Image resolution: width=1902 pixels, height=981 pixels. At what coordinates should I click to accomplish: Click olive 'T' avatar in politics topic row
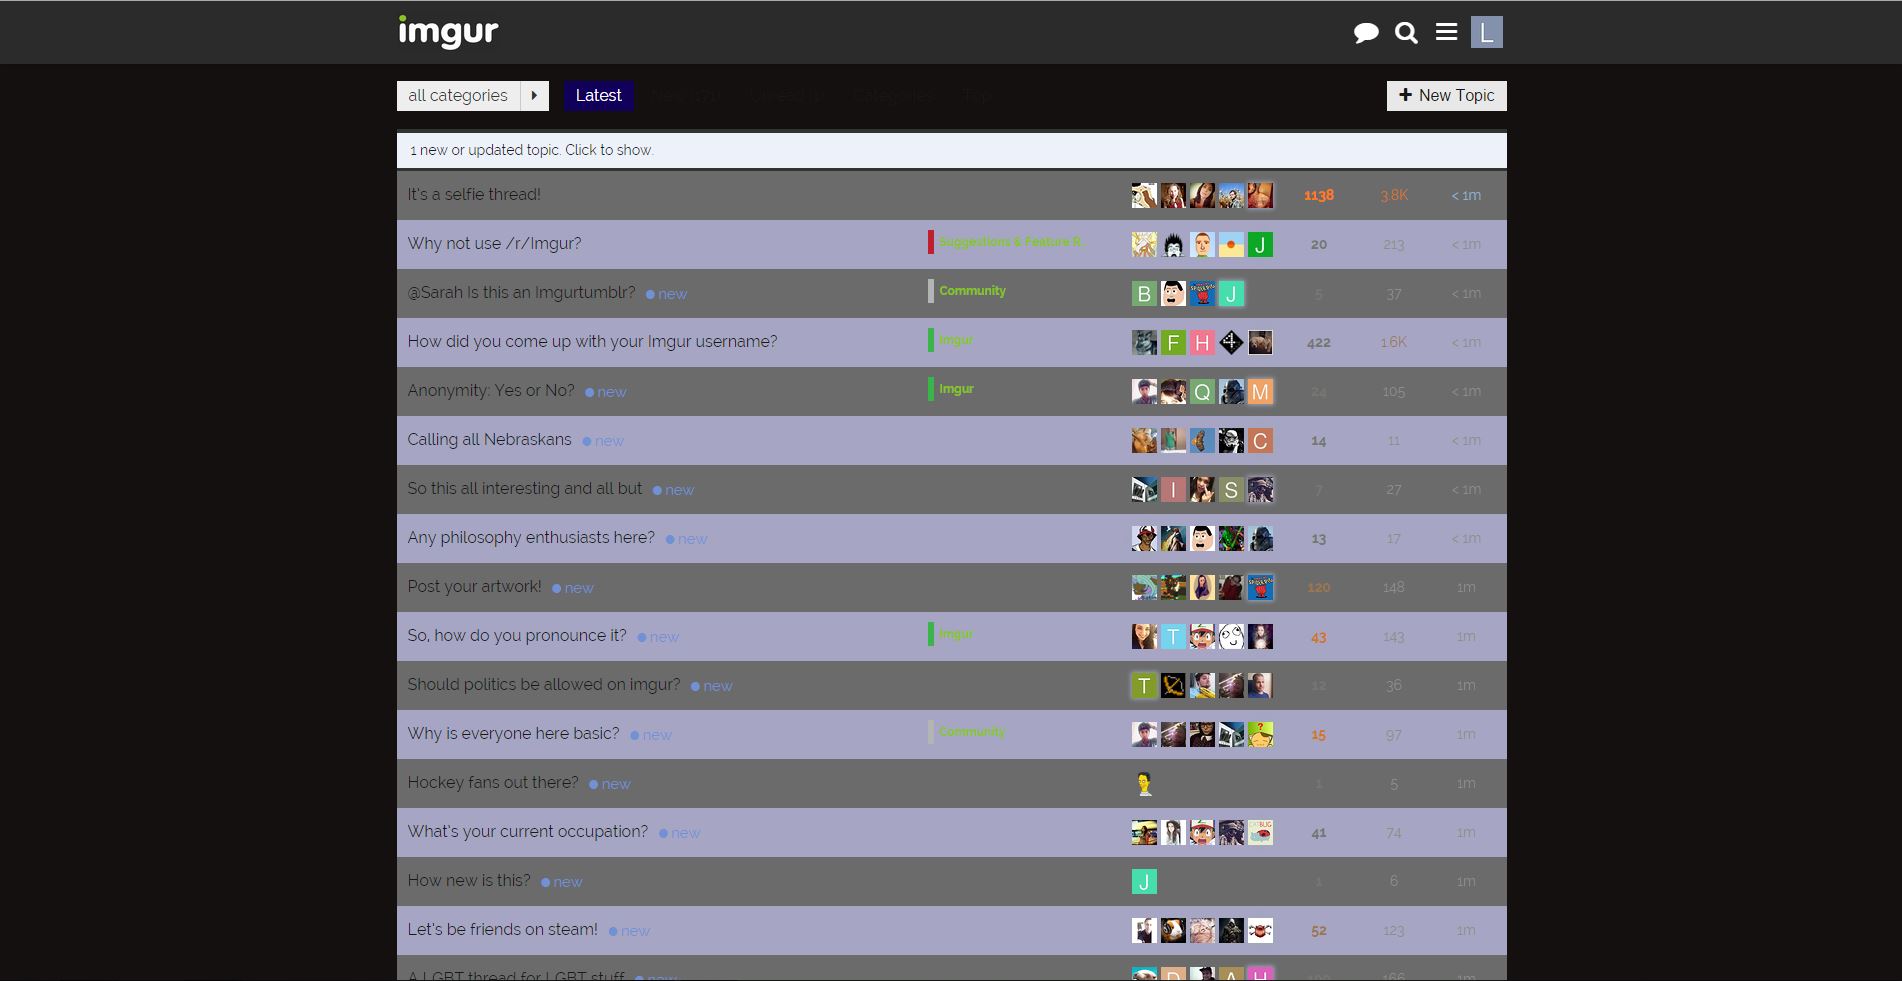pos(1144,685)
